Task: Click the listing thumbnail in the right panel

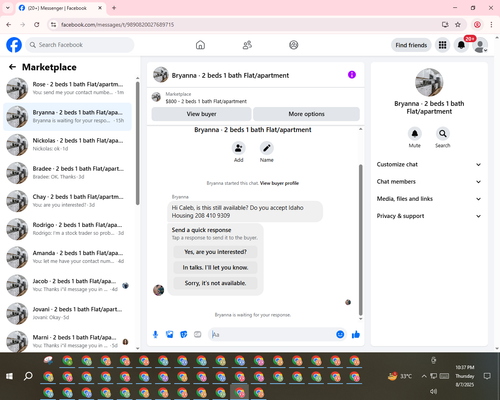Action: tap(429, 82)
